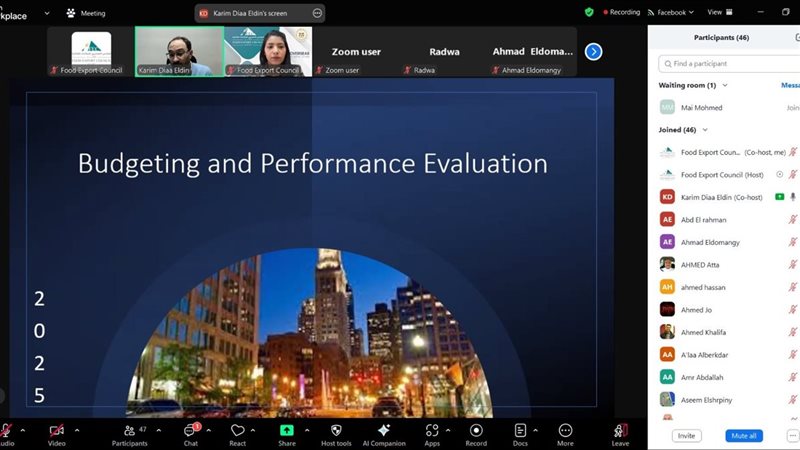Open the Facebook live stream dropdown

click(x=671, y=12)
